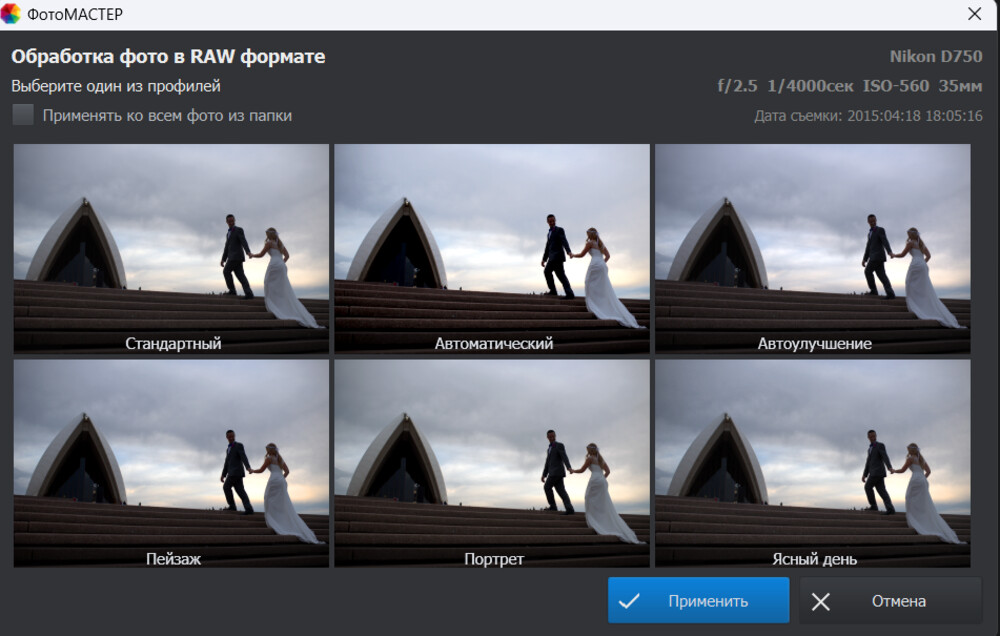
Task: Choose the Портрет profile thumbnail
Action: coord(492,463)
